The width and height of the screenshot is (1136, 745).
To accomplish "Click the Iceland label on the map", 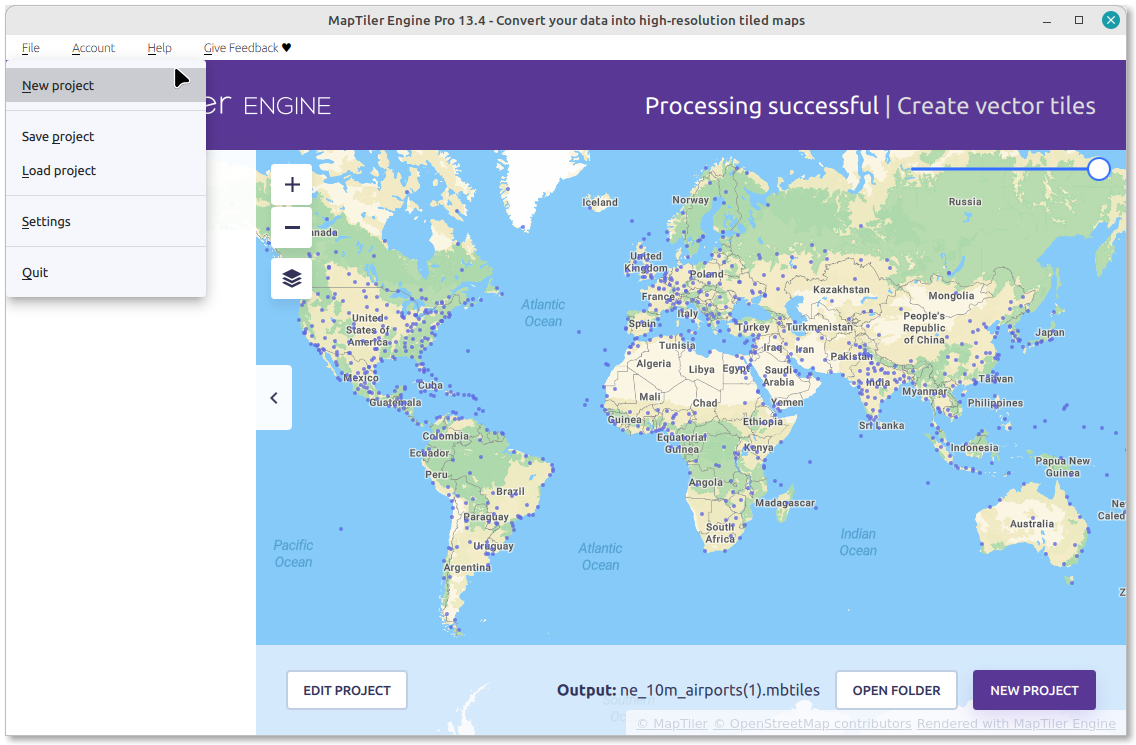I will 600,202.
